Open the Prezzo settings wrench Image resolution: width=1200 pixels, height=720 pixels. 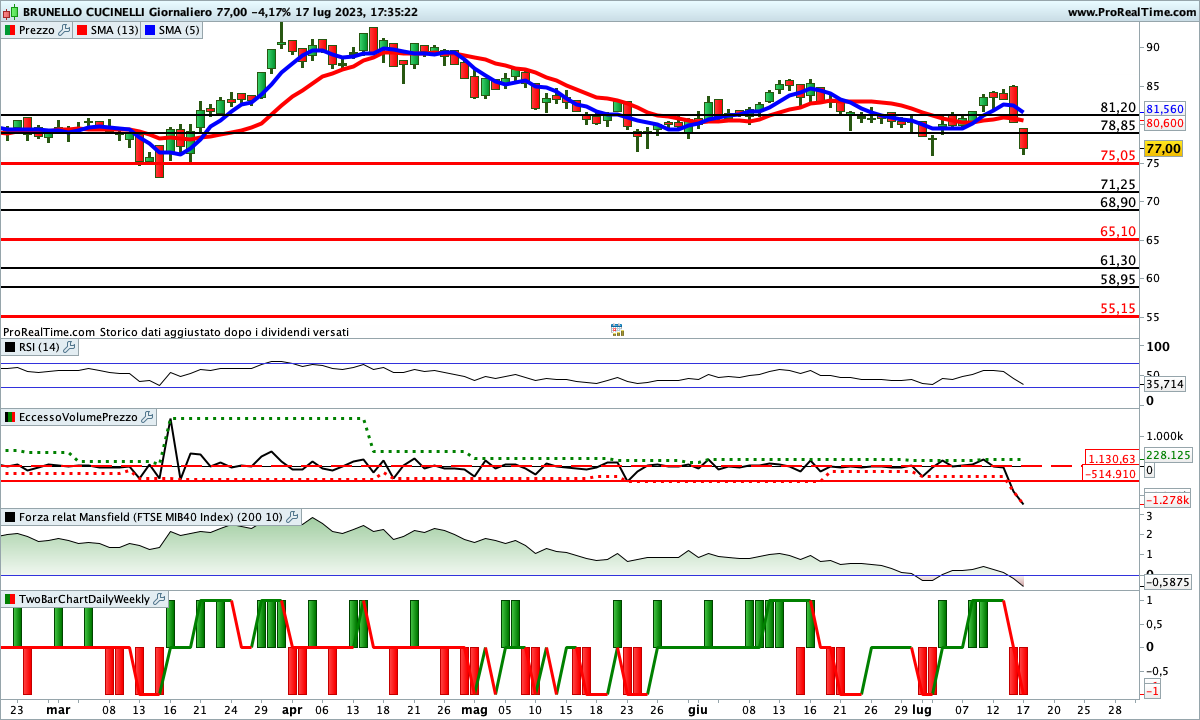(x=65, y=30)
